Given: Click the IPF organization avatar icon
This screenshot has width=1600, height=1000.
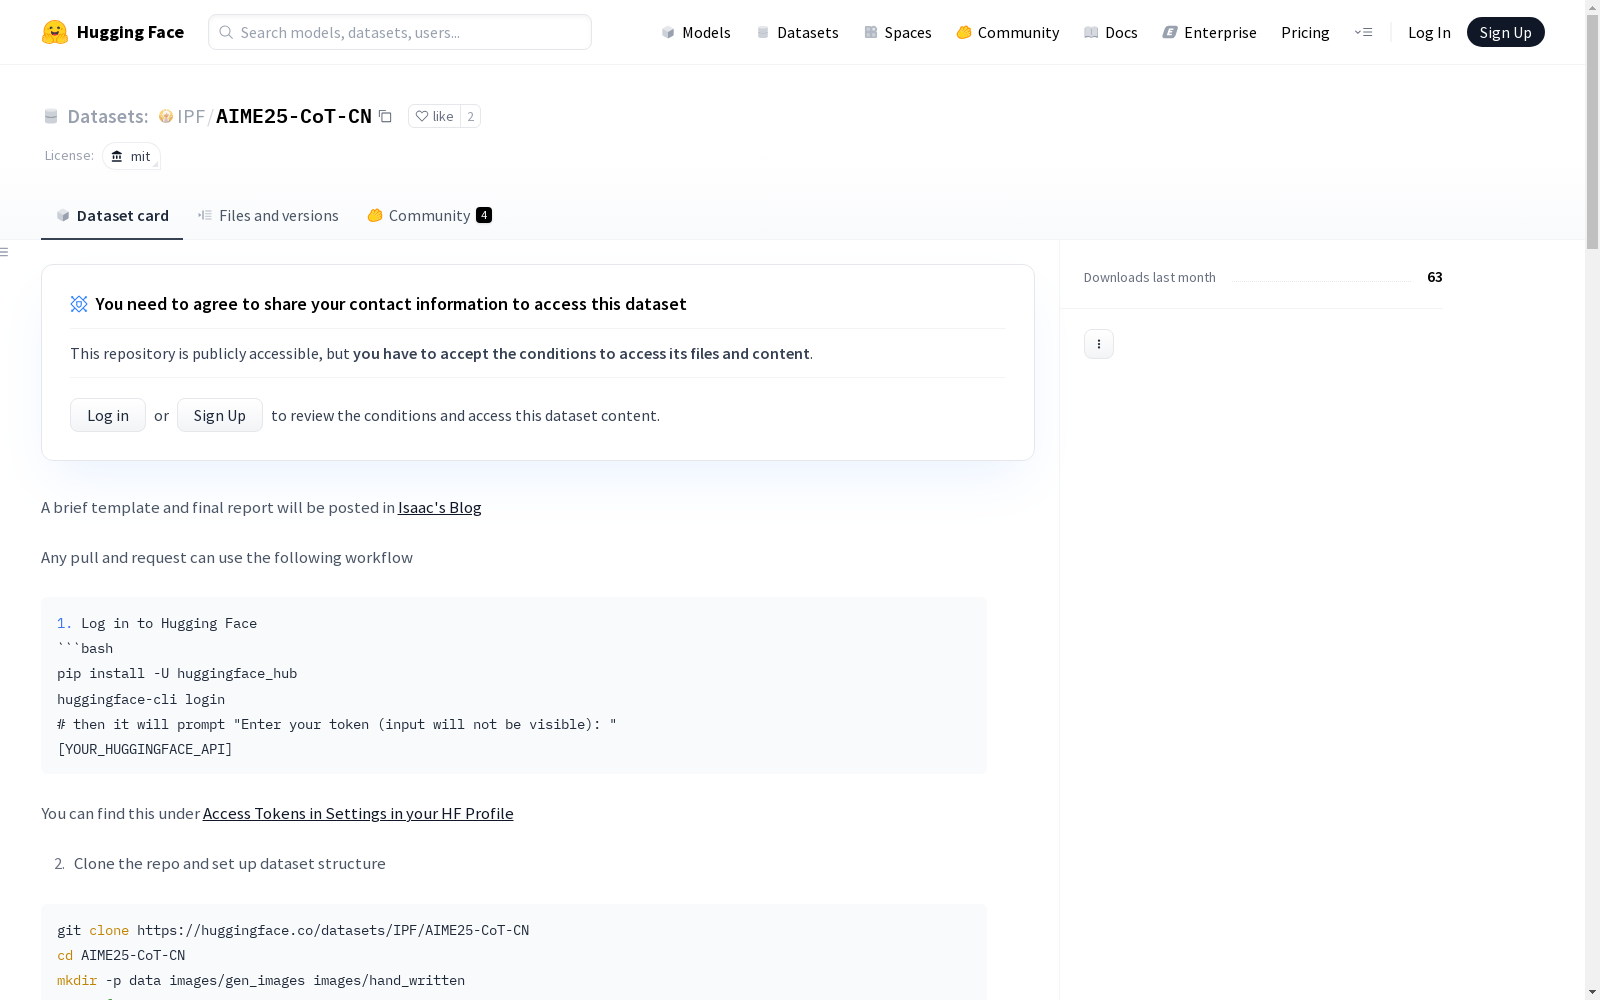Looking at the screenshot, I should point(166,116).
